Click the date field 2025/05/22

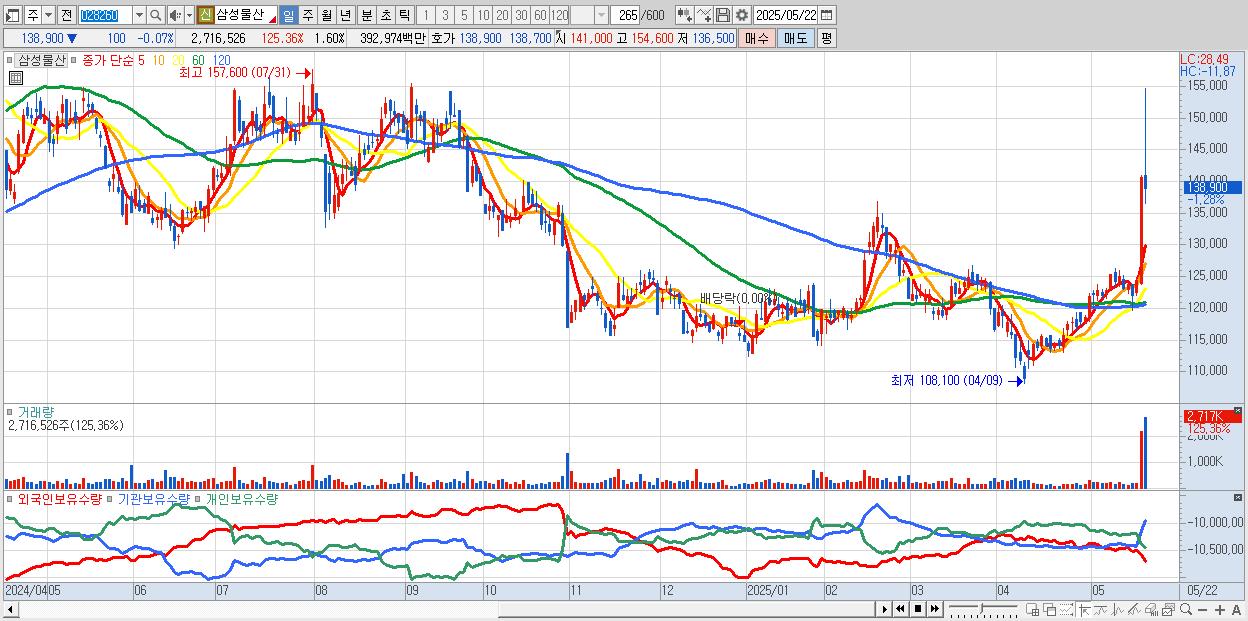[786, 15]
